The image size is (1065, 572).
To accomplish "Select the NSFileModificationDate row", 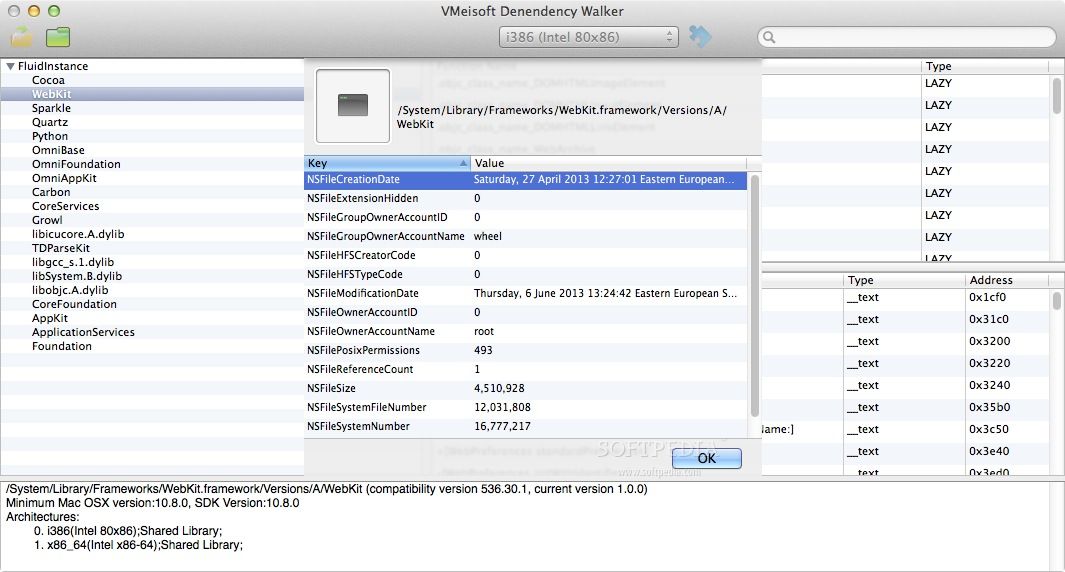I will pos(526,293).
